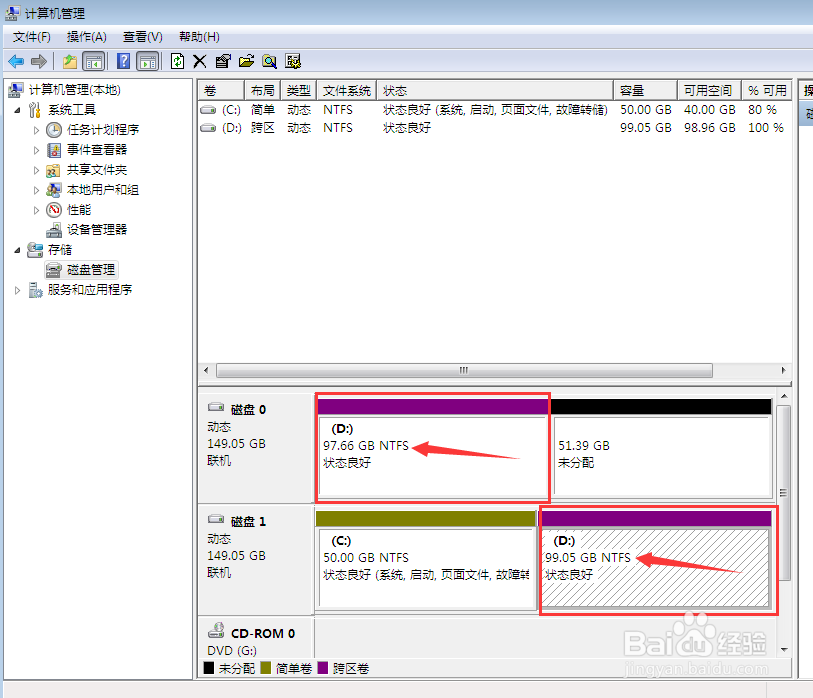Sort by the 状态 column header
The height and width of the screenshot is (698, 813).
[x=495, y=91]
